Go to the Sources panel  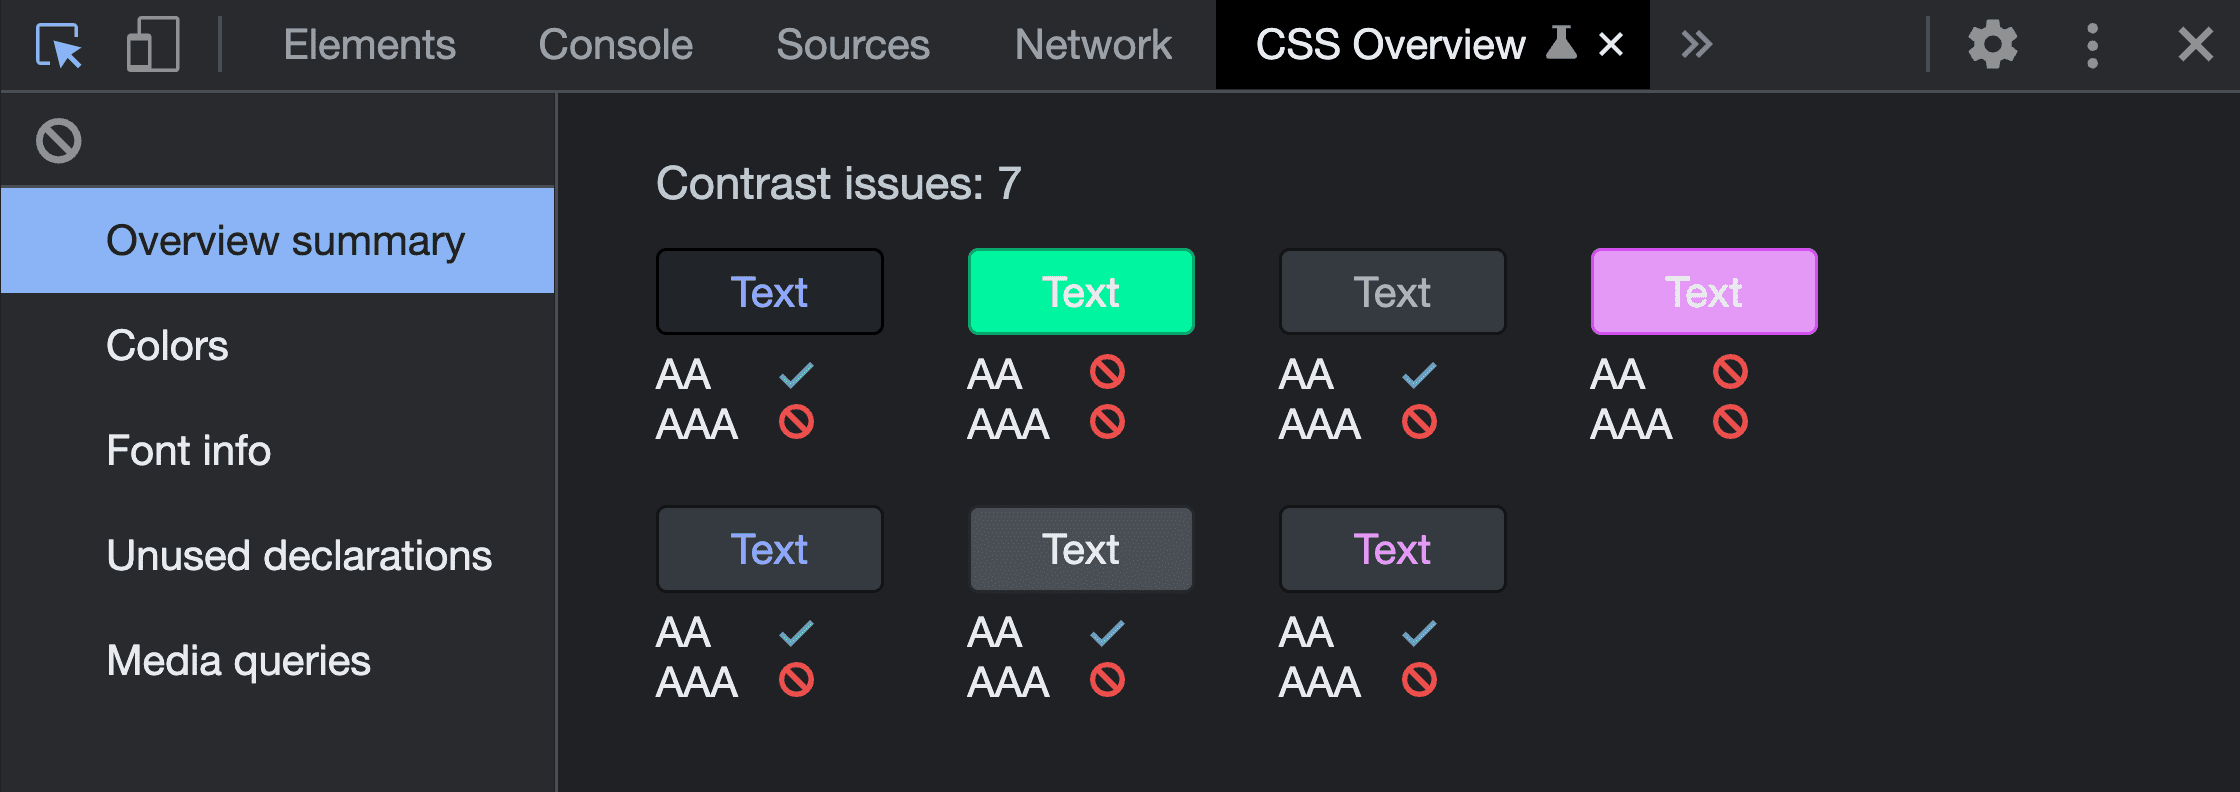tap(852, 44)
